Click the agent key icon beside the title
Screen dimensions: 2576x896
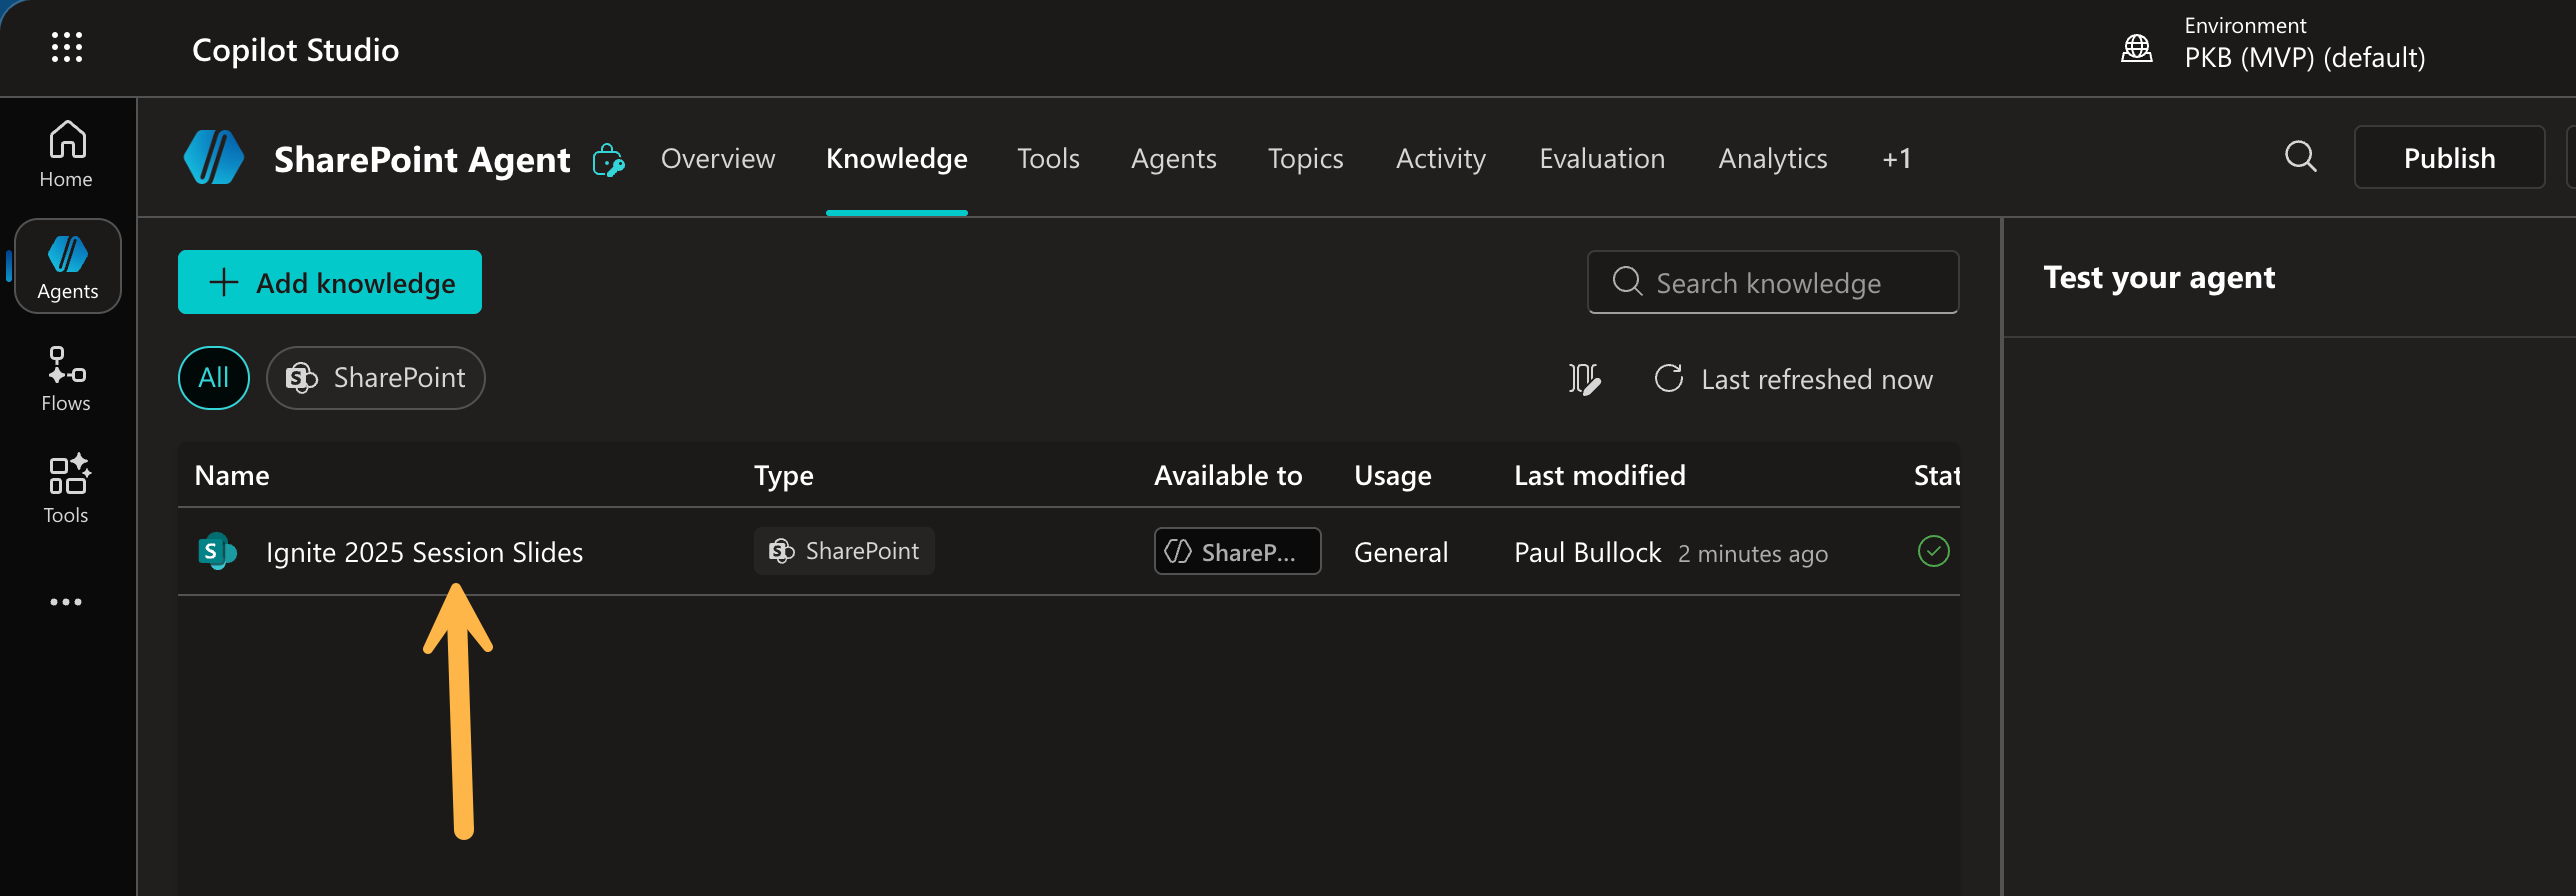click(x=608, y=160)
